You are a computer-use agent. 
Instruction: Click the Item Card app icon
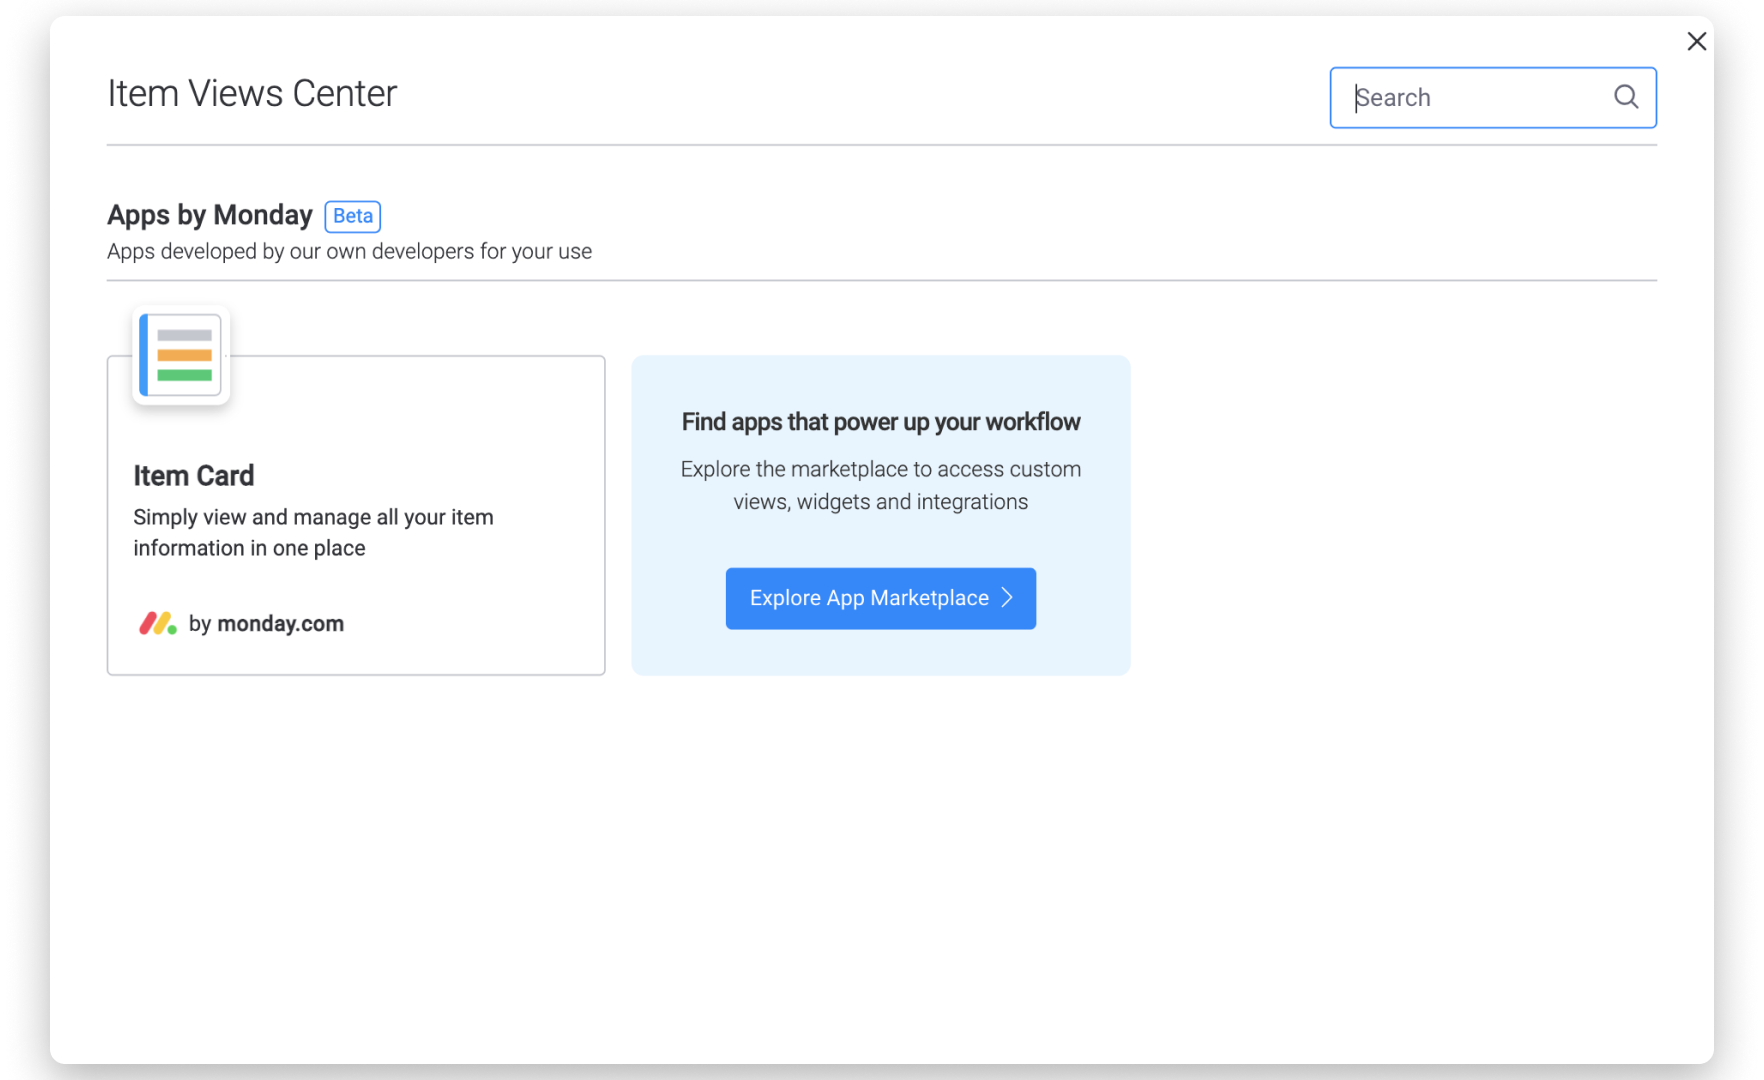click(181, 355)
